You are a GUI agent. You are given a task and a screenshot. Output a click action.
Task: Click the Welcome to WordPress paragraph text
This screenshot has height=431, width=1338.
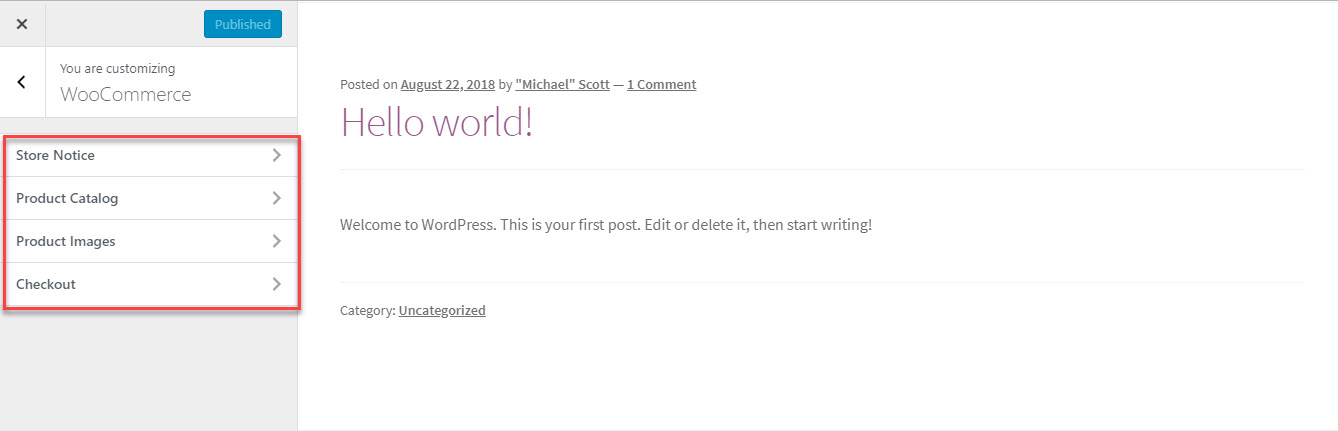[x=606, y=224]
